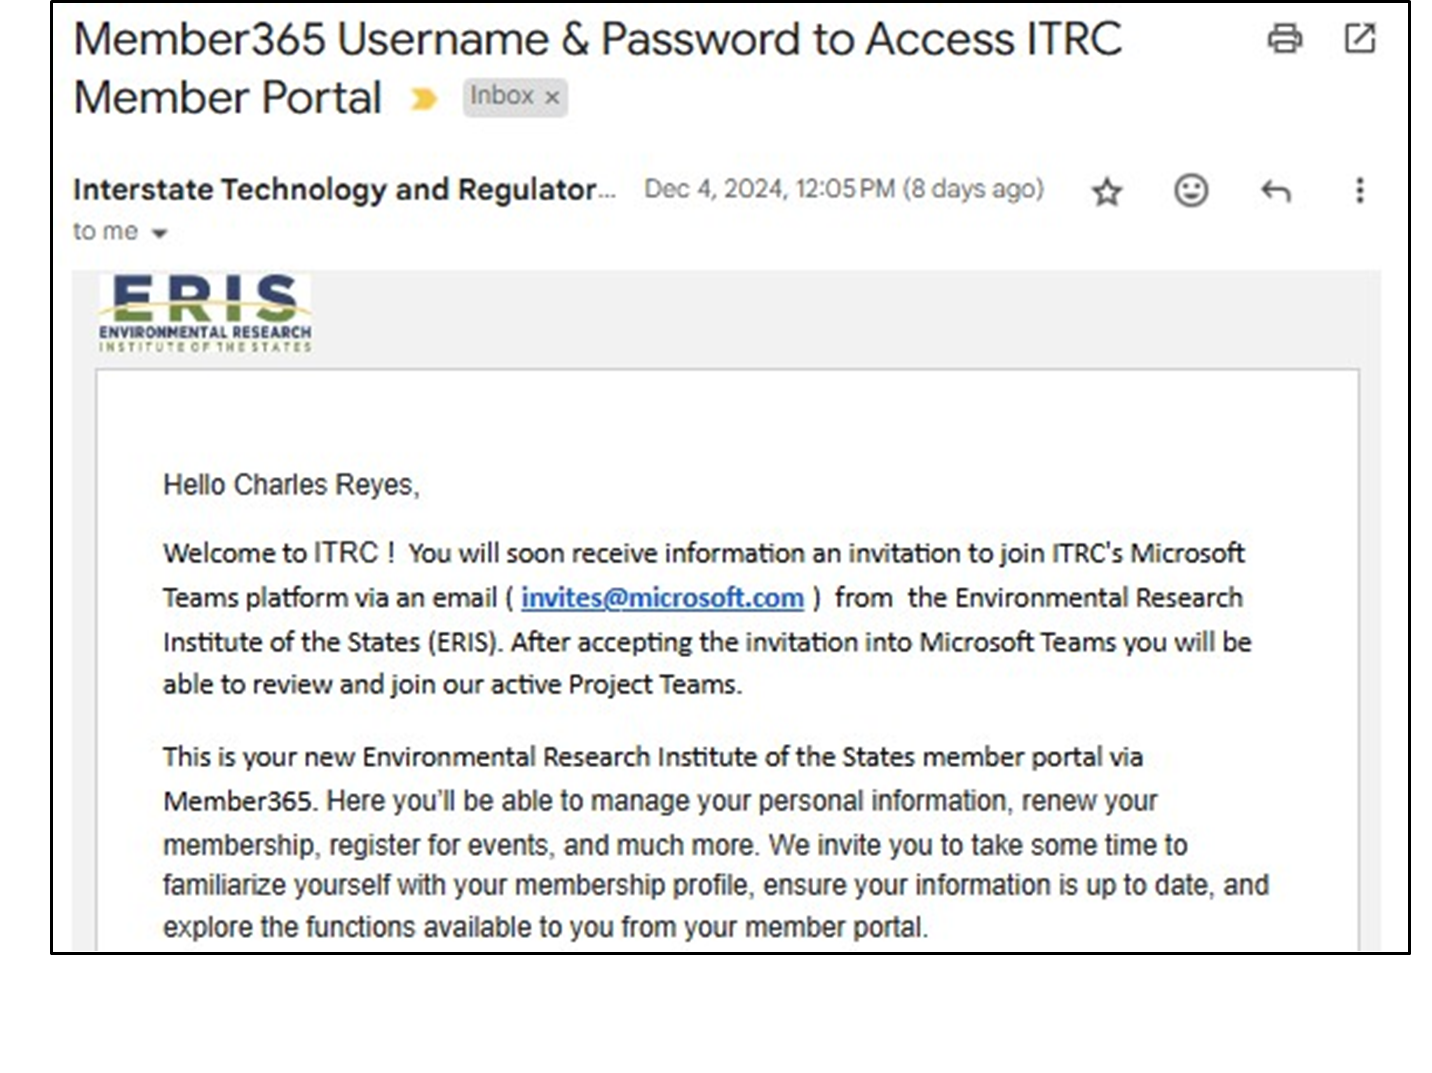Open the invites@microsoft.com link
Viewport: 1432px width, 1073px height.
[x=662, y=597]
